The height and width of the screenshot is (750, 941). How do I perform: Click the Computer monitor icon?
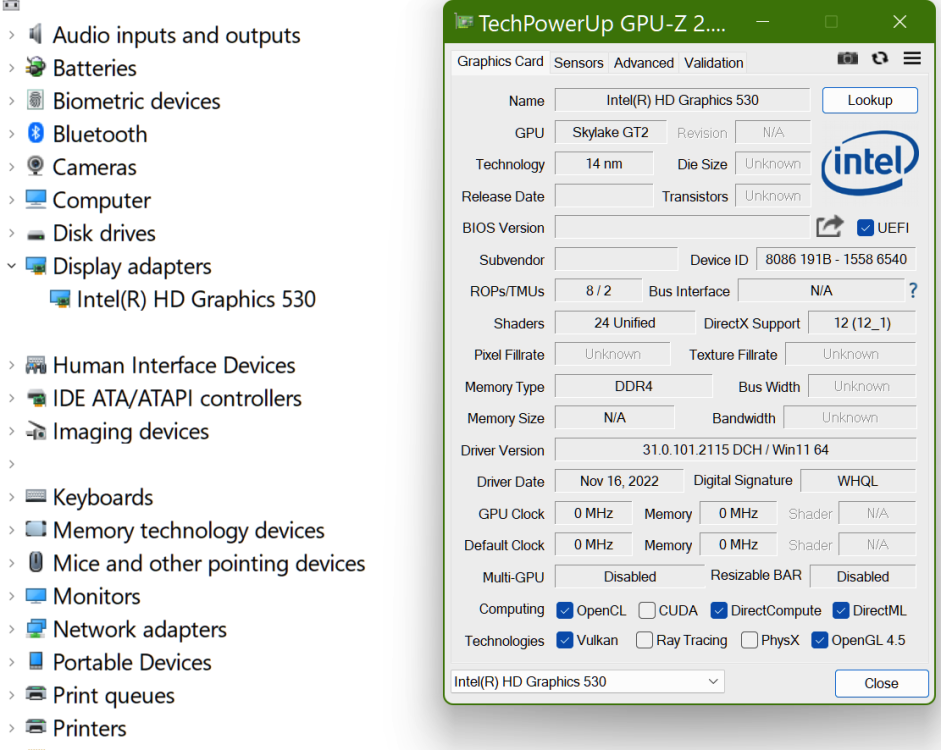[36, 199]
